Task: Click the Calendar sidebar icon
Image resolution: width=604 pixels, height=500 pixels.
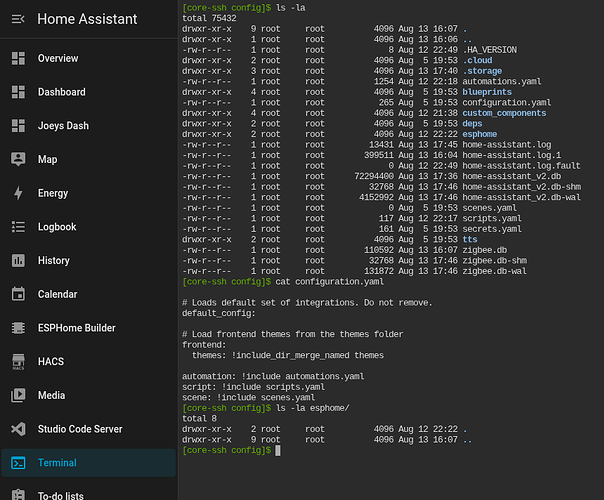Action: pos(18,294)
